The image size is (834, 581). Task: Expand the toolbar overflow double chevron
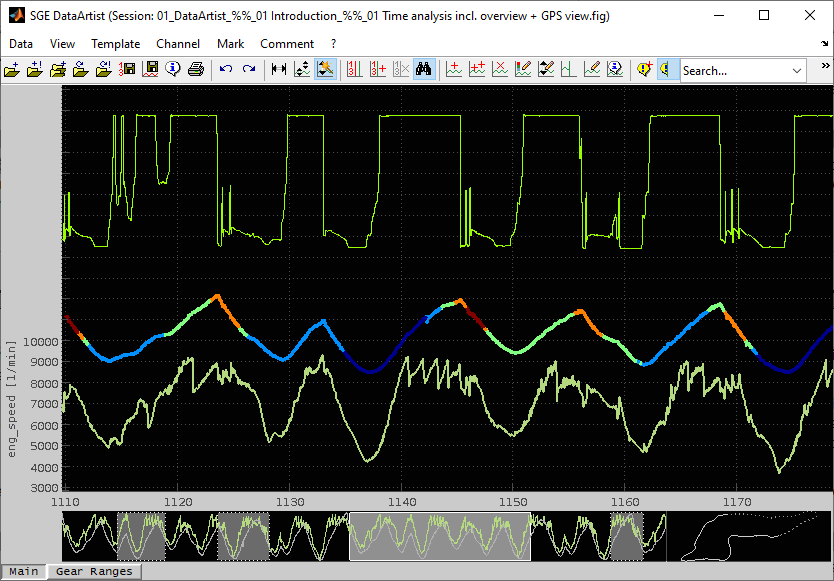(825, 66)
